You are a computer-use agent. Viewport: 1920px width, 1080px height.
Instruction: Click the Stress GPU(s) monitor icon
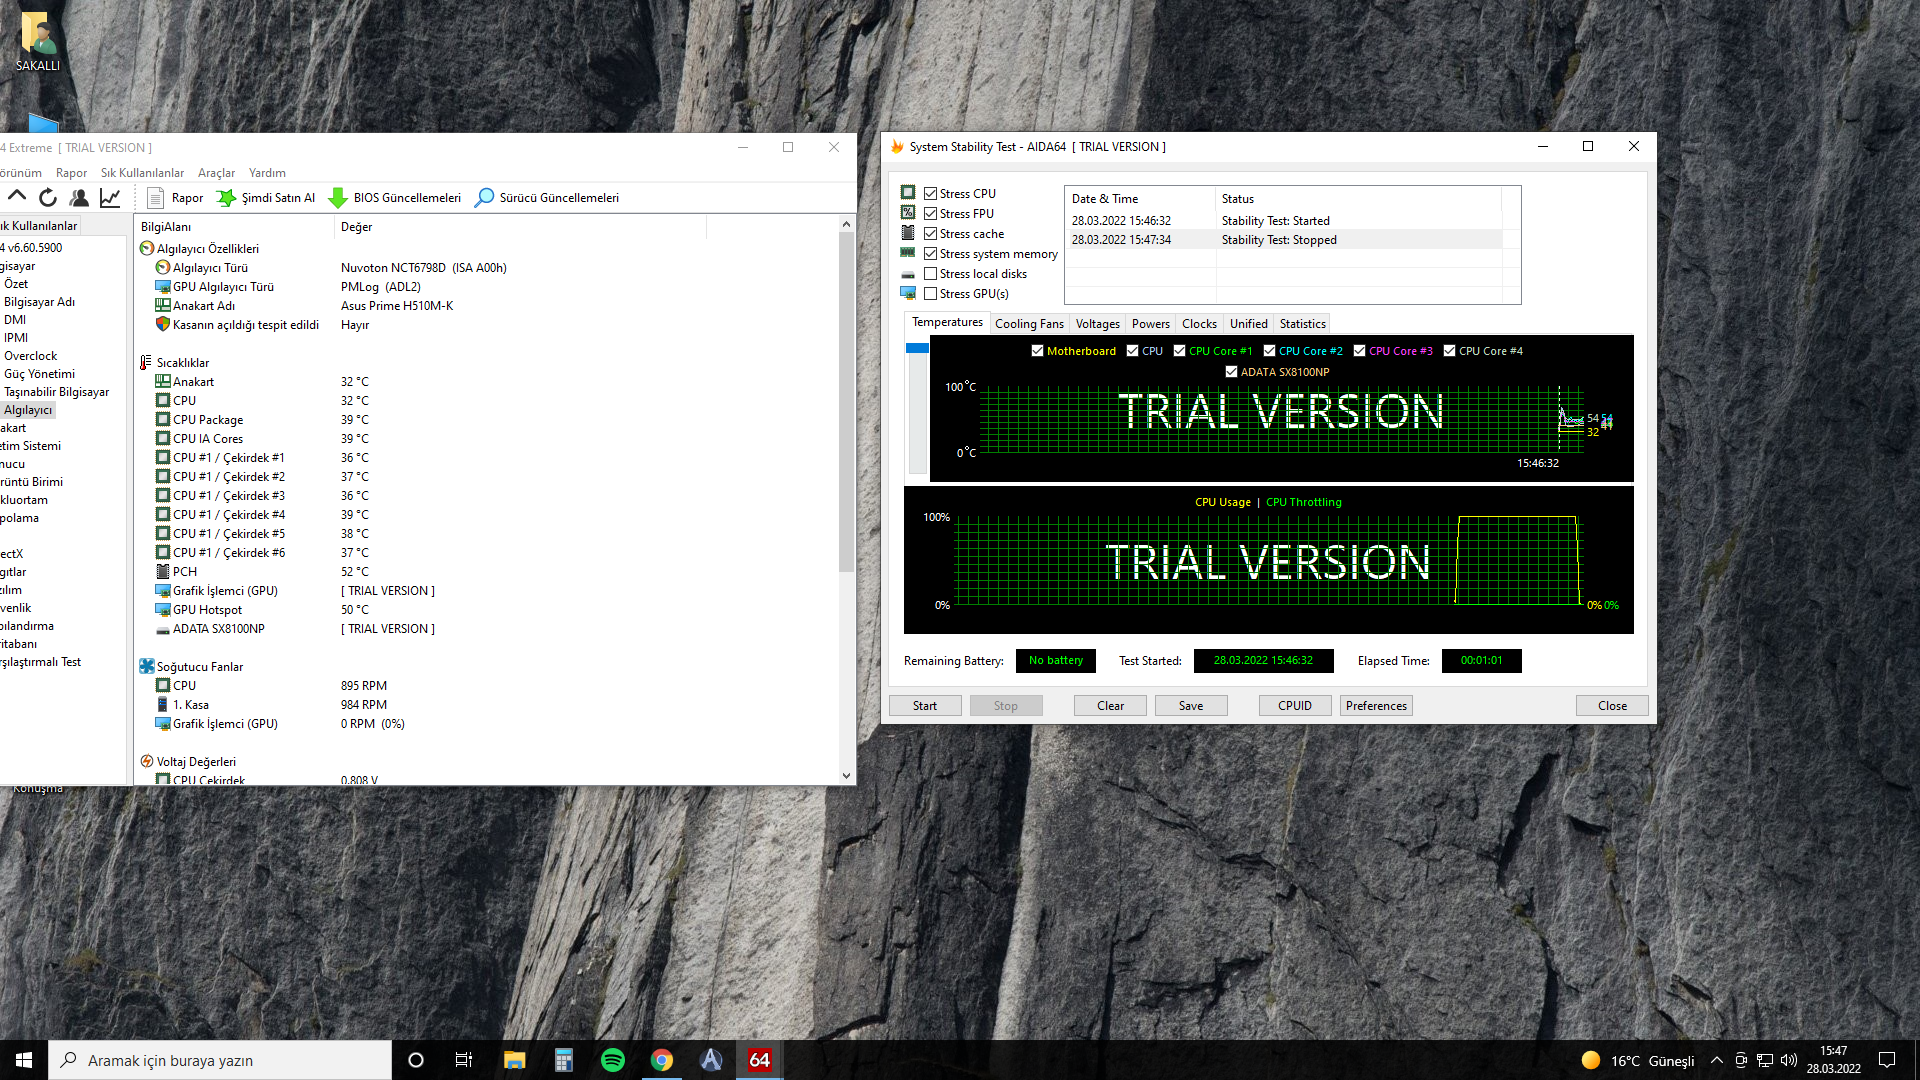(908, 293)
